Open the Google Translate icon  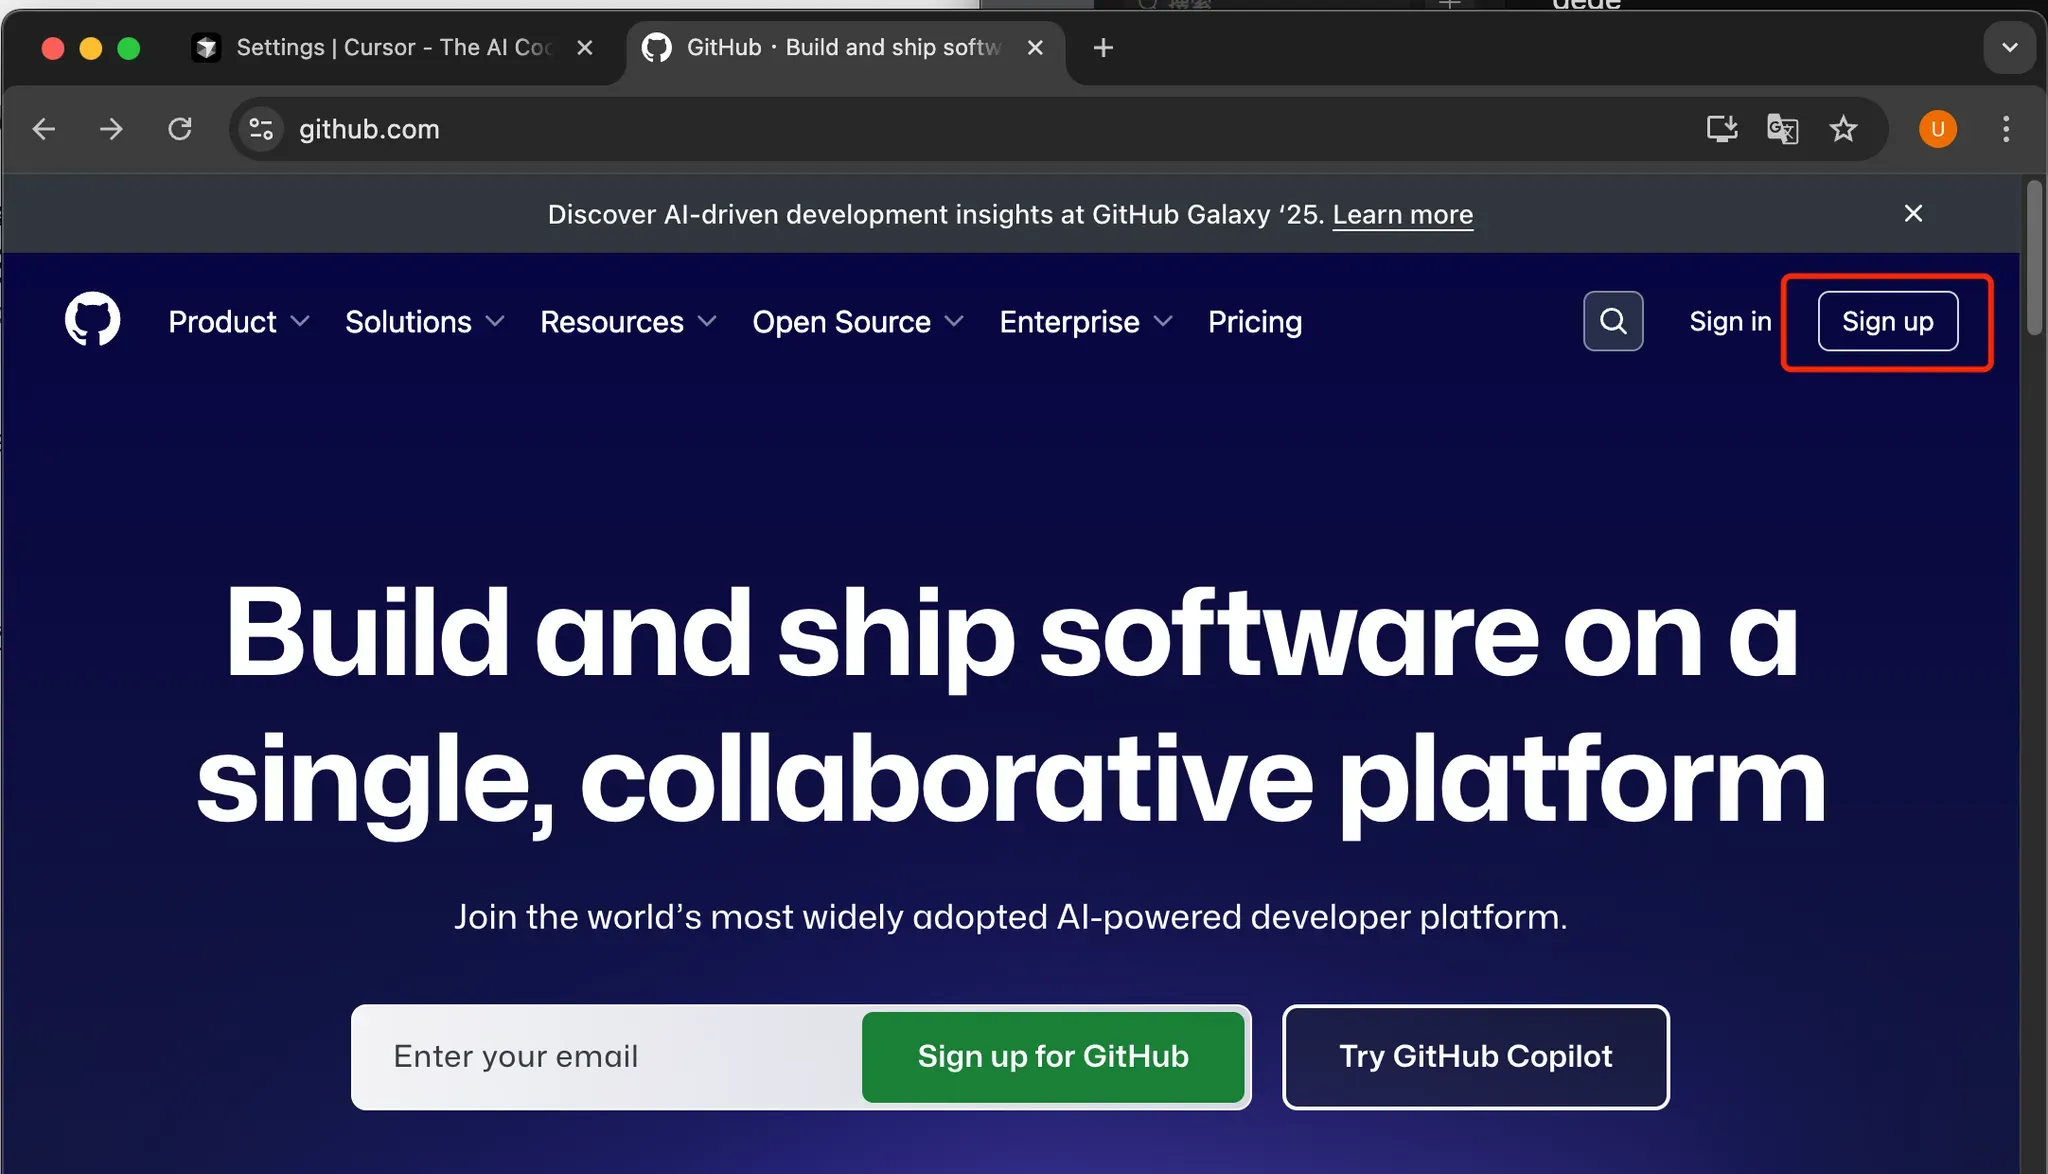pyautogui.click(x=1782, y=129)
